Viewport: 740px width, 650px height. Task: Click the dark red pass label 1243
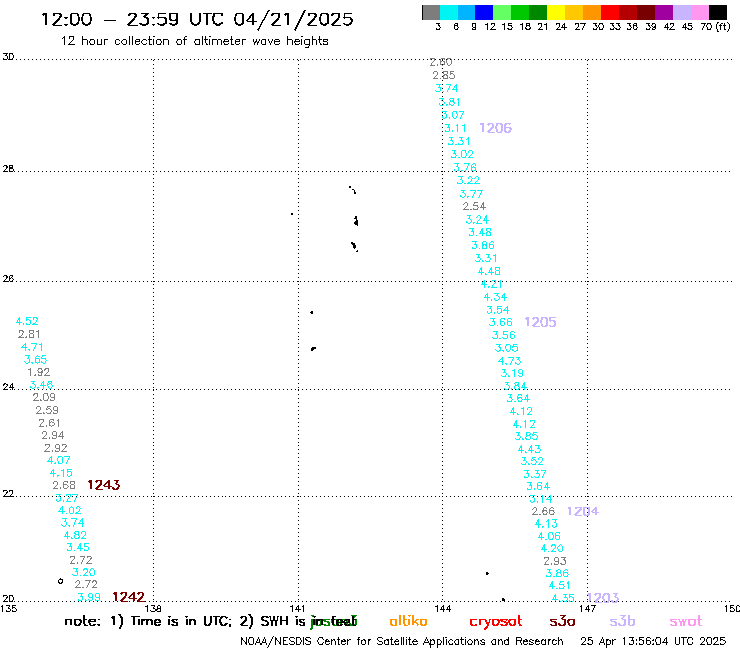104,485
